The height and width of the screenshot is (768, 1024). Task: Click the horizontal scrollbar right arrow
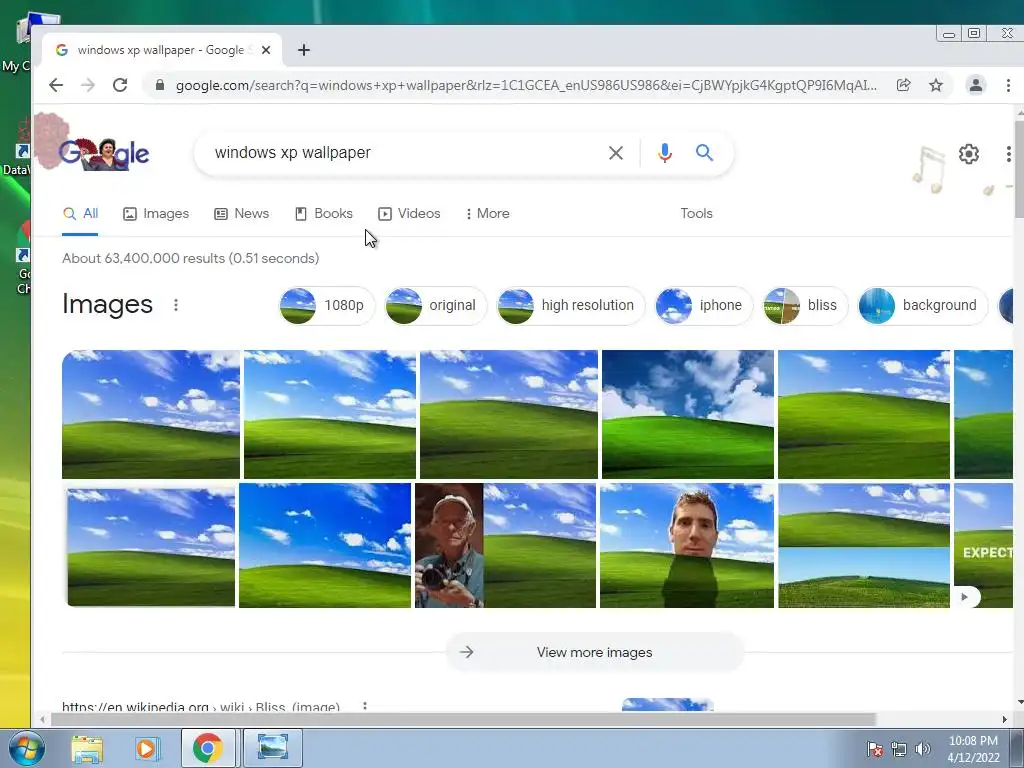point(1004,720)
